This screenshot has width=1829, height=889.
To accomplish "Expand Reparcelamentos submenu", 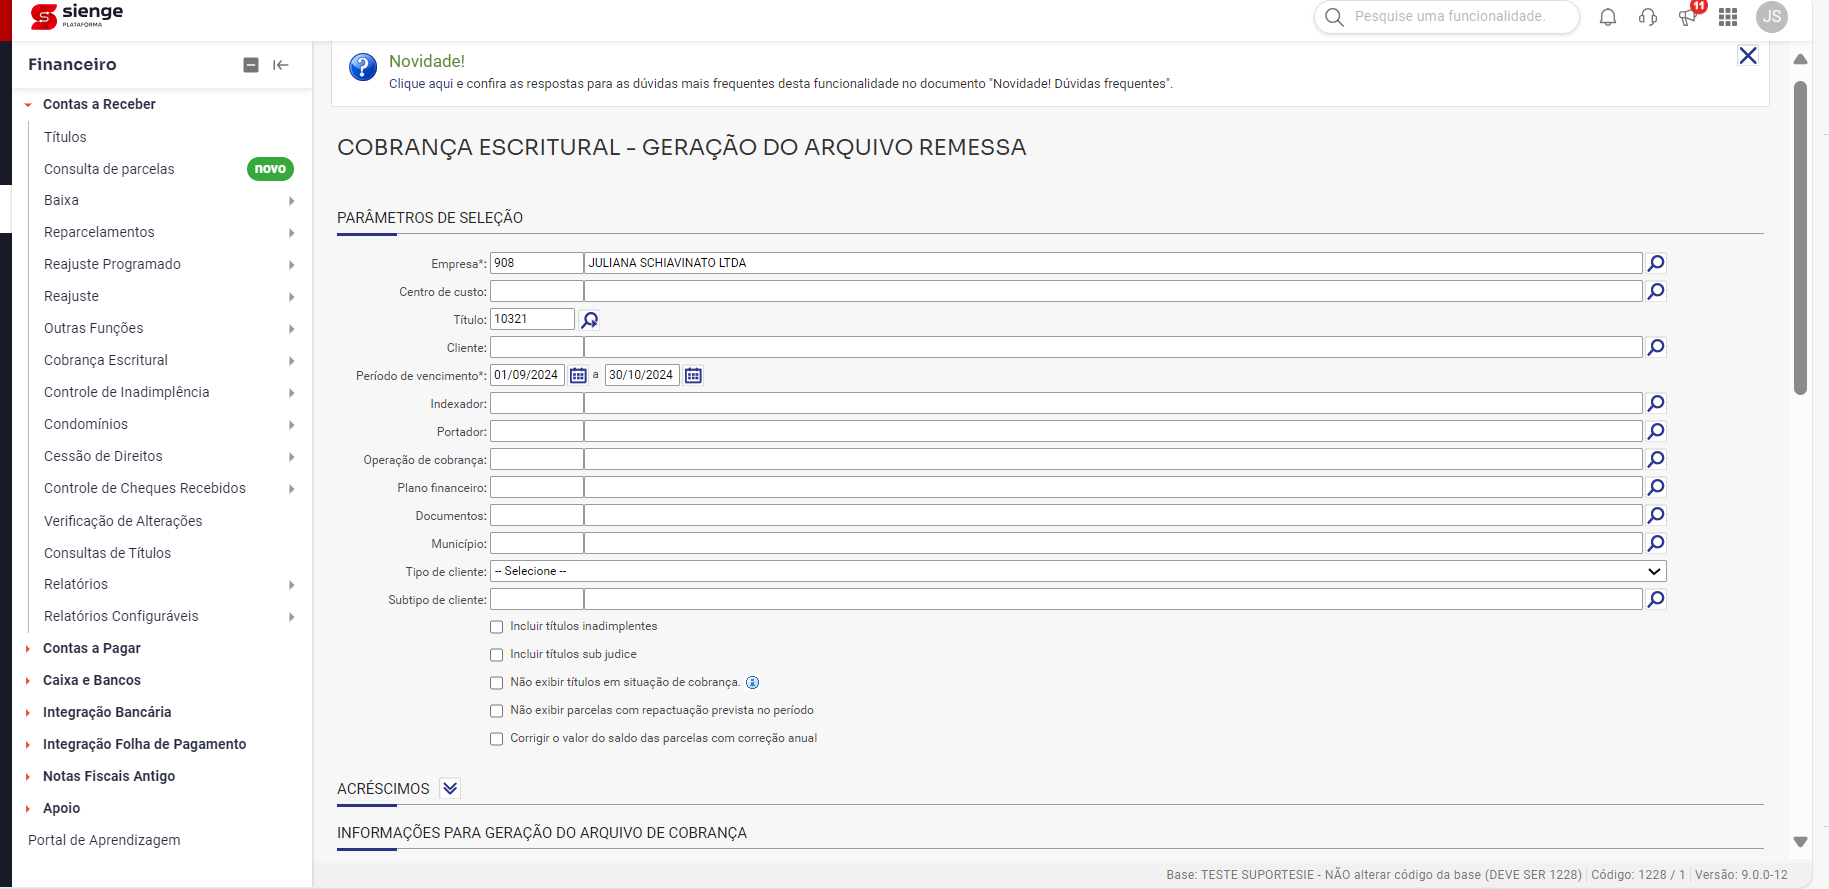I will coord(292,233).
